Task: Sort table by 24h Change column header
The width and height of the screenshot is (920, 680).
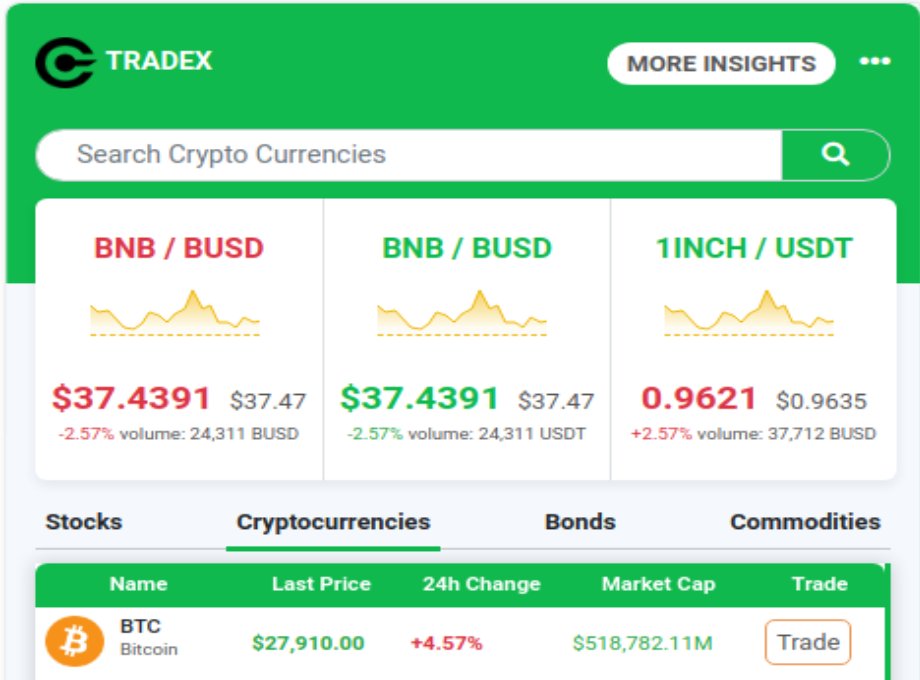Action: (x=481, y=584)
